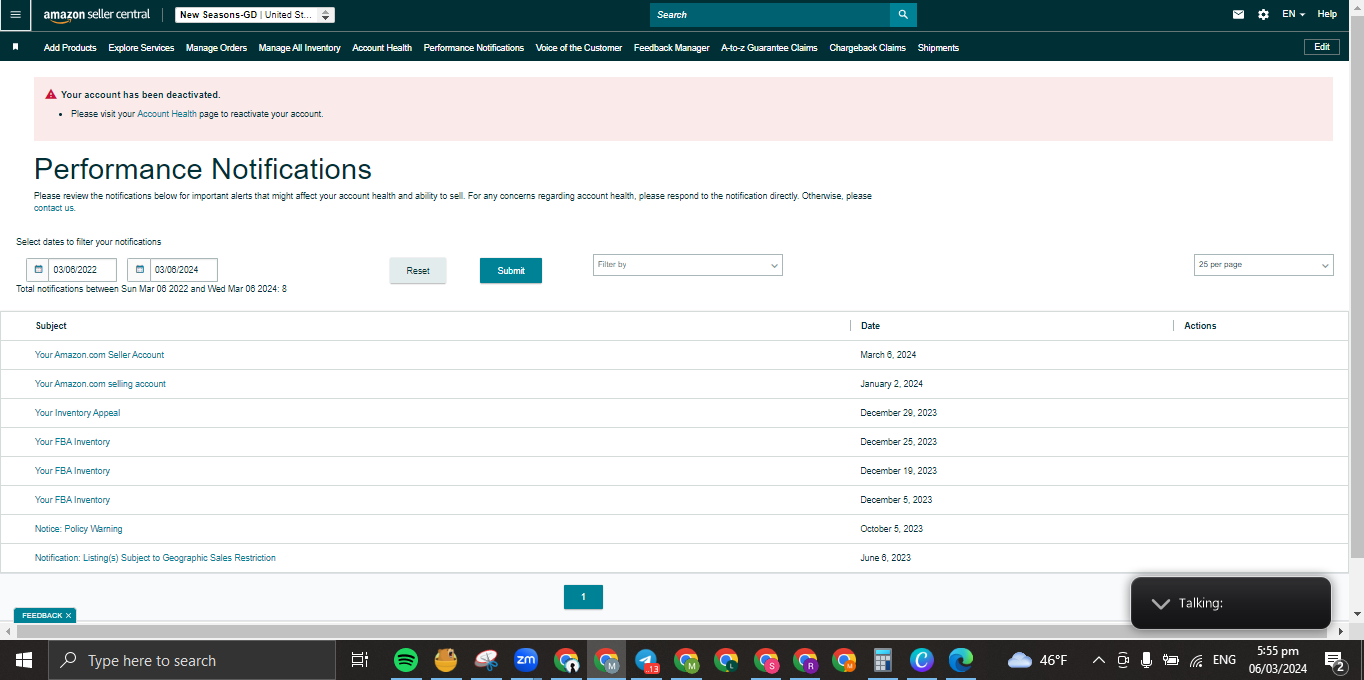Open Chrome profile S on the taskbar
Viewport: 1364px width, 680px height.
(766, 660)
